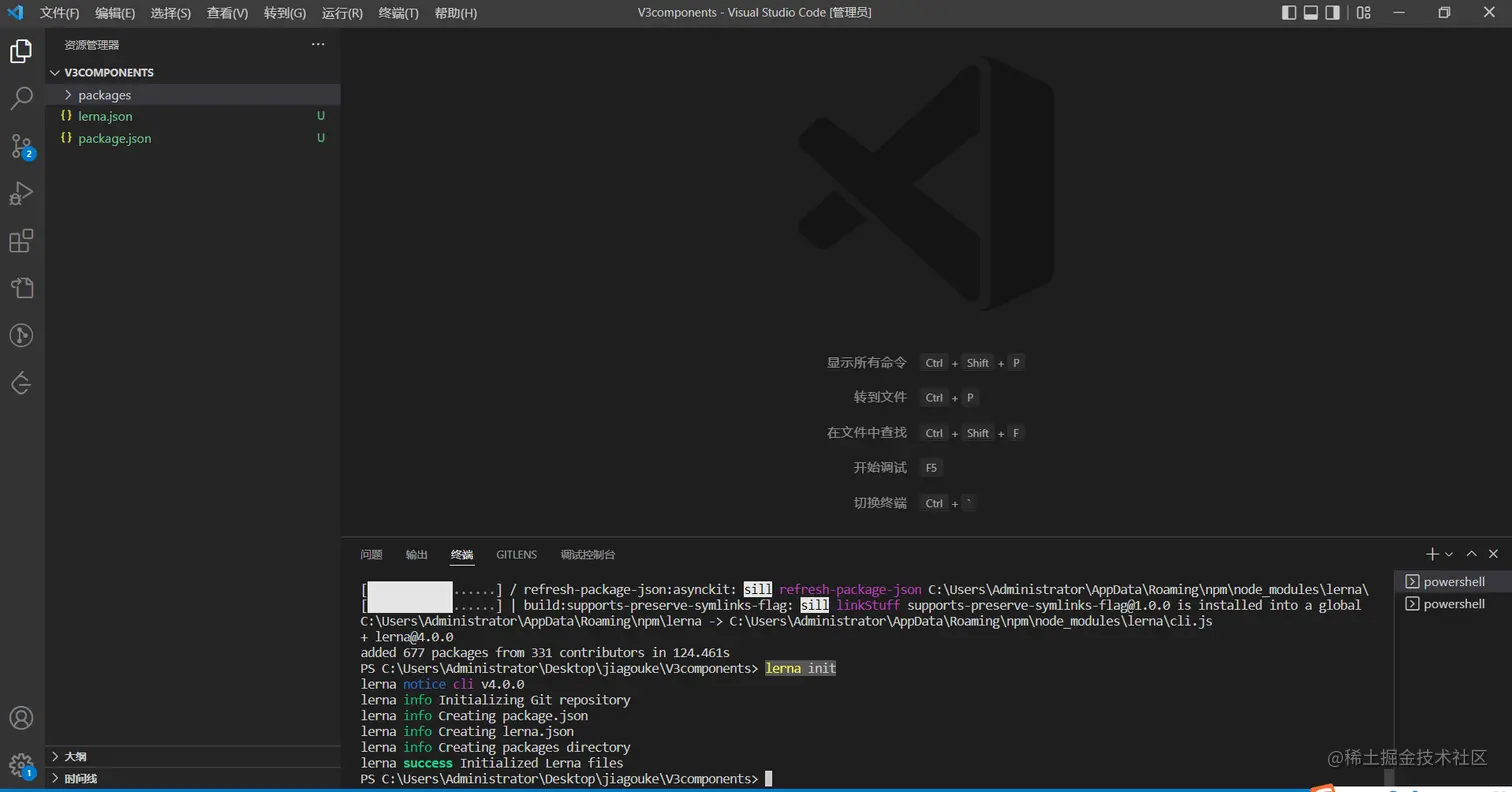The height and width of the screenshot is (792, 1512).
Task: Open the Manage gear icon
Action: (x=21, y=765)
